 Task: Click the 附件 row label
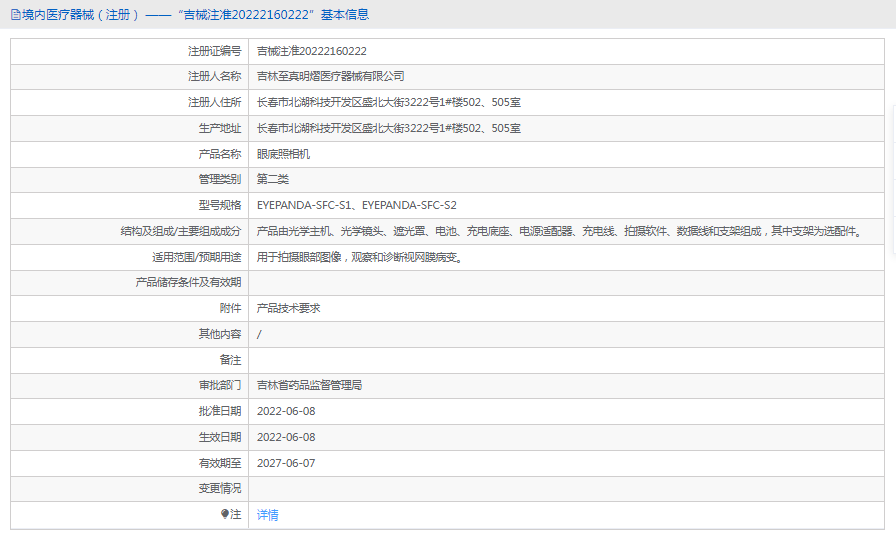pos(230,308)
